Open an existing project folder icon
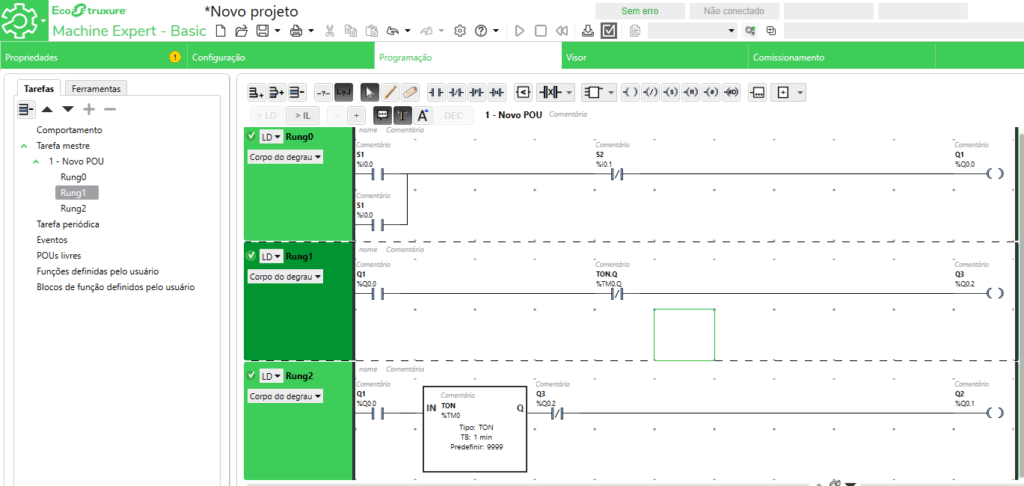The width and height of the screenshot is (1024, 486). (x=241, y=31)
